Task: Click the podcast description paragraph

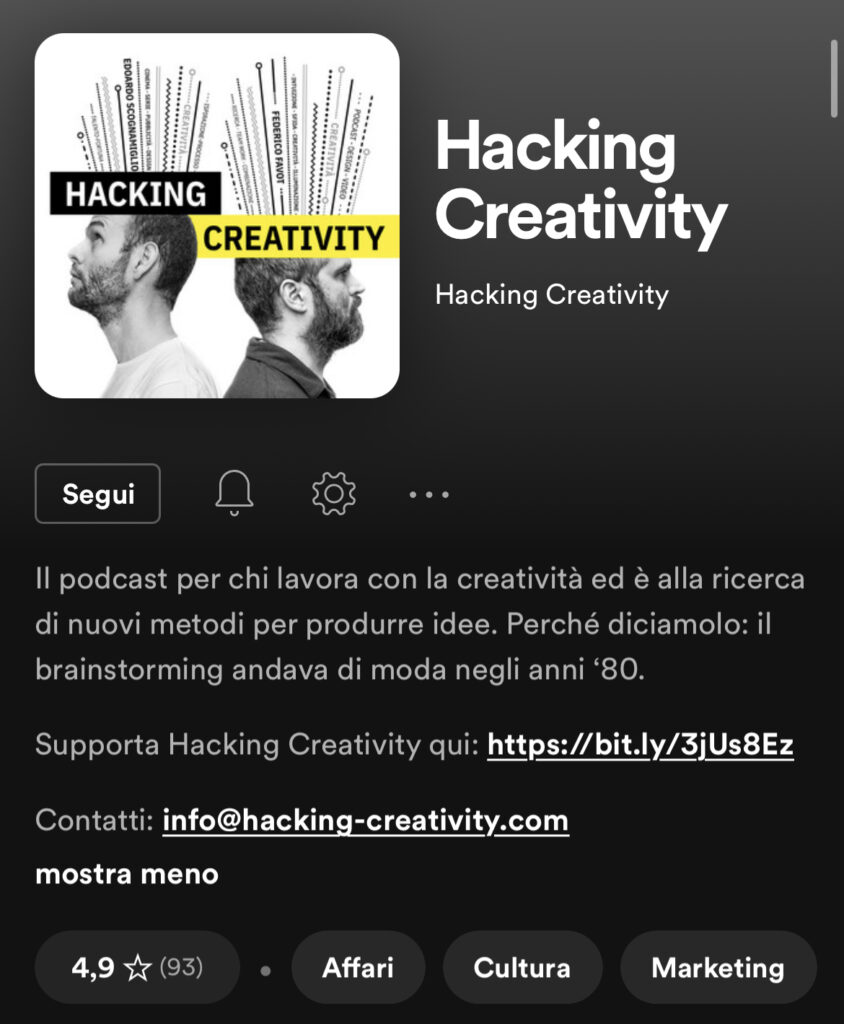Action: point(419,624)
